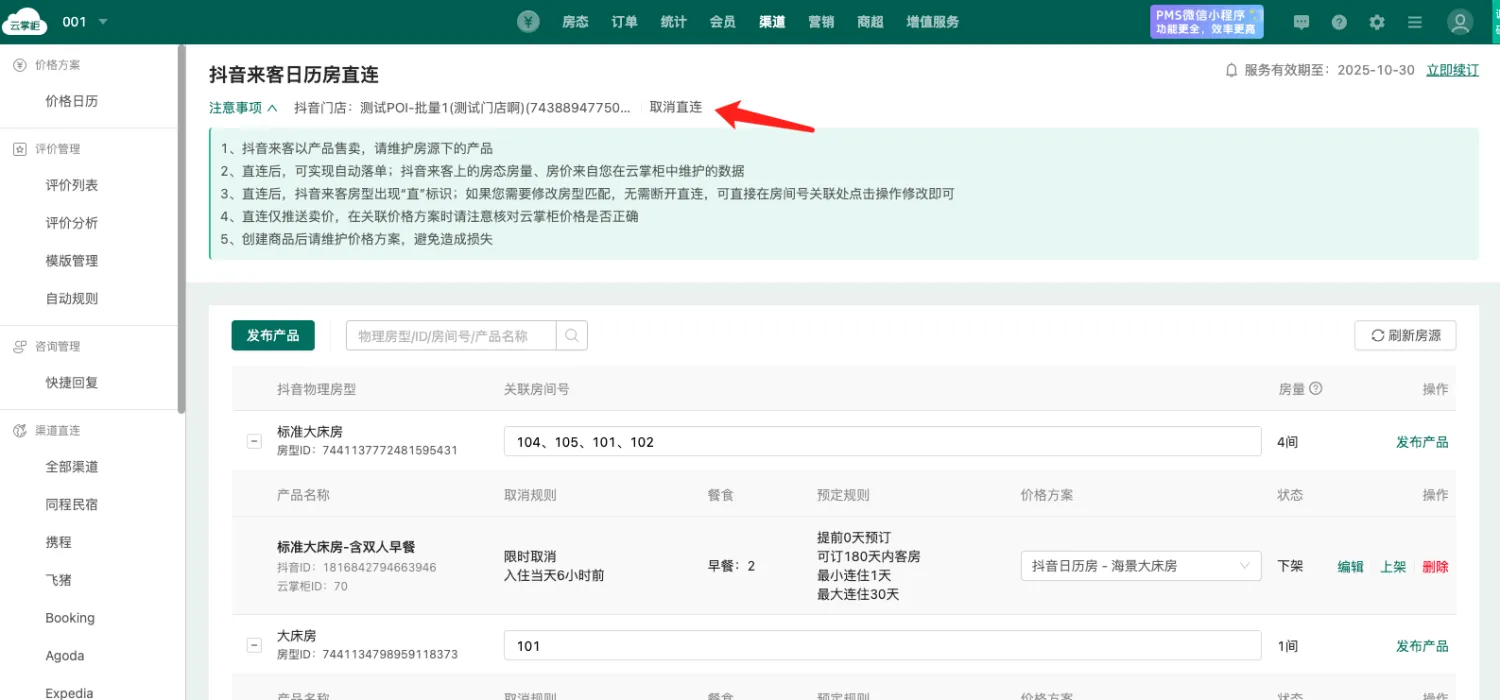Image resolution: width=1500 pixels, height=700 pixels.
Task: Switch to the 统计 menu
Action: point(674,22)
